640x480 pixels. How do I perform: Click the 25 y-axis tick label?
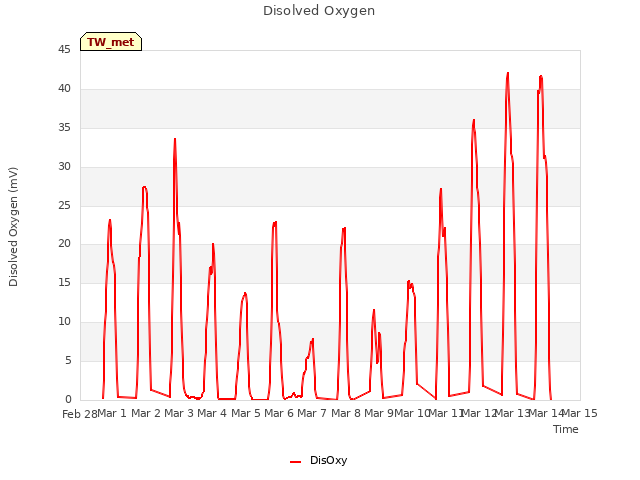(64, 205)
